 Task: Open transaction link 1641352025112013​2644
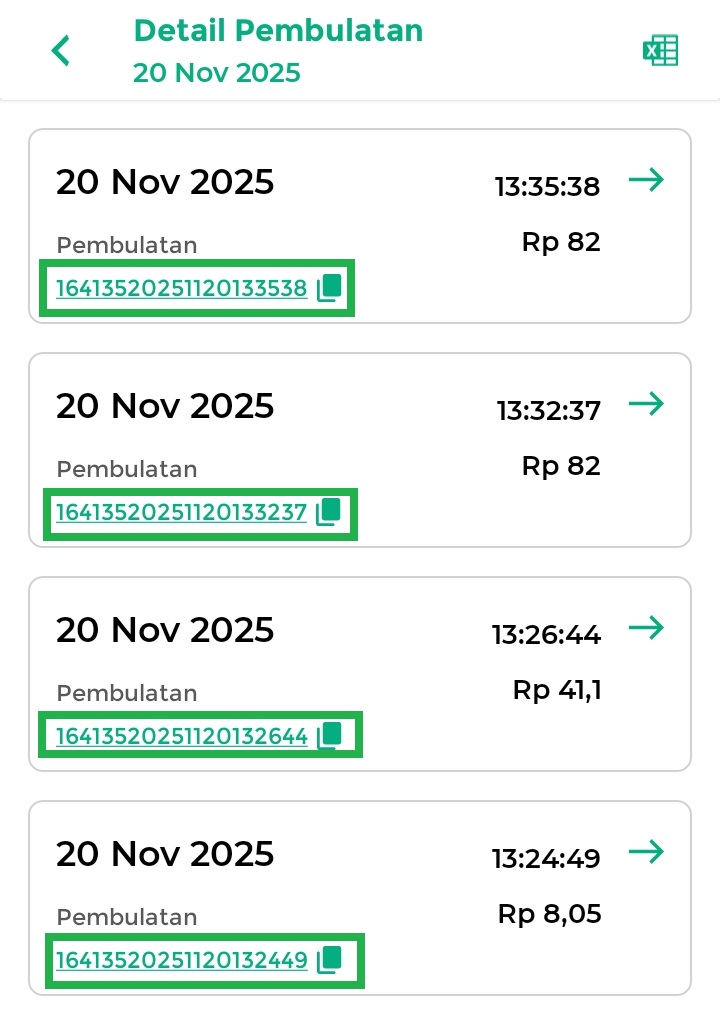(x=181, y=738)
